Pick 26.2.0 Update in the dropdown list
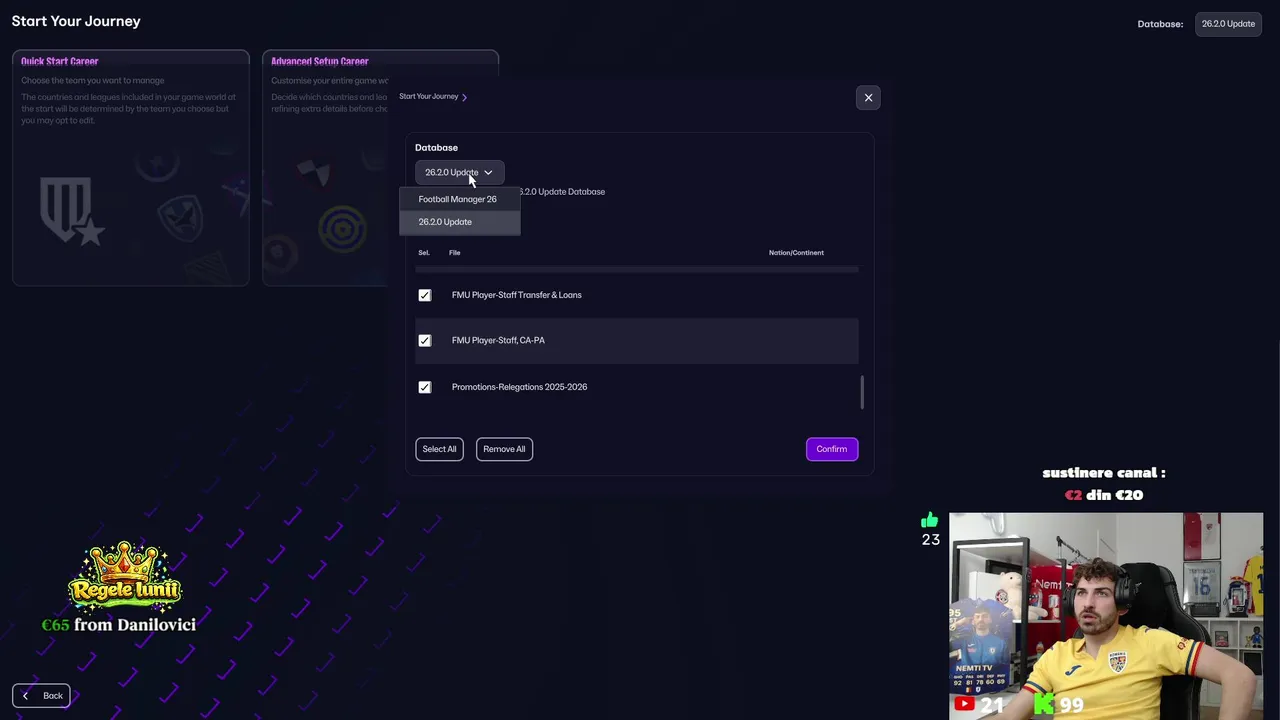The width and height of the screenshot is (1280, 720). [459, 222]
